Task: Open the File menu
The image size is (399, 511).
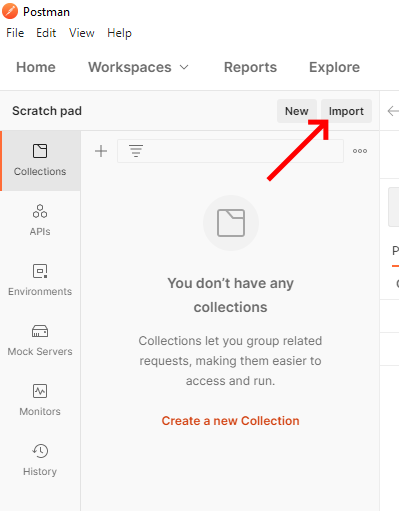Action: [x=15, y=33]
